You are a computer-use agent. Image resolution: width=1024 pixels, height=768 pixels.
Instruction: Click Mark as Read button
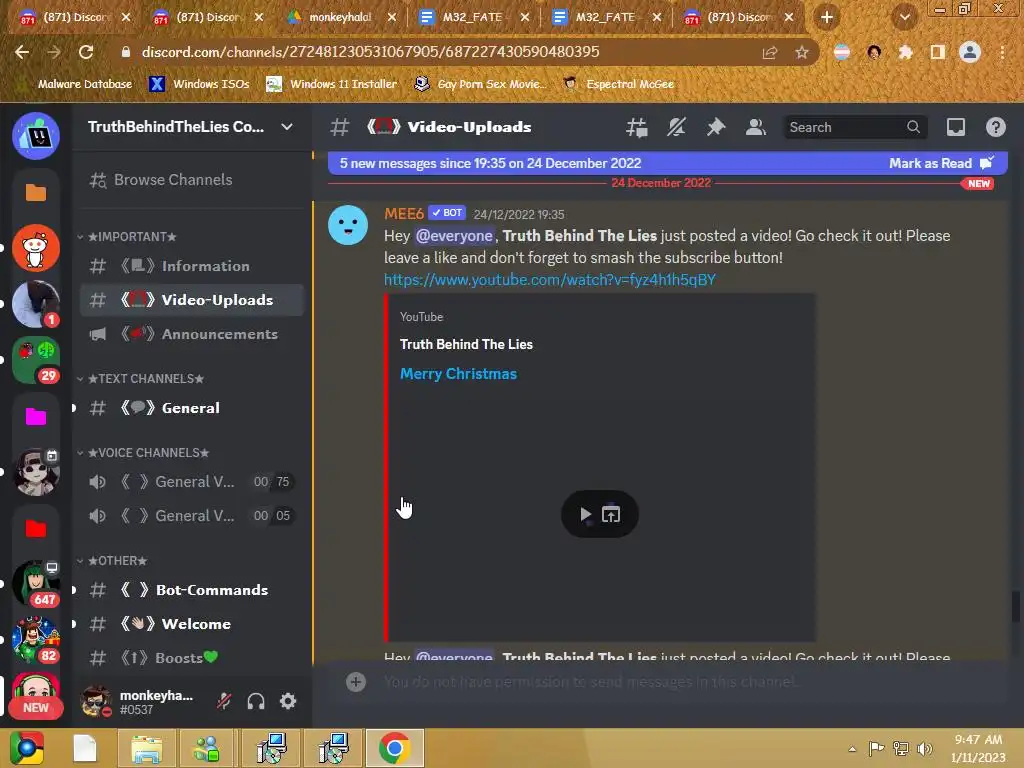coord(940,163)
